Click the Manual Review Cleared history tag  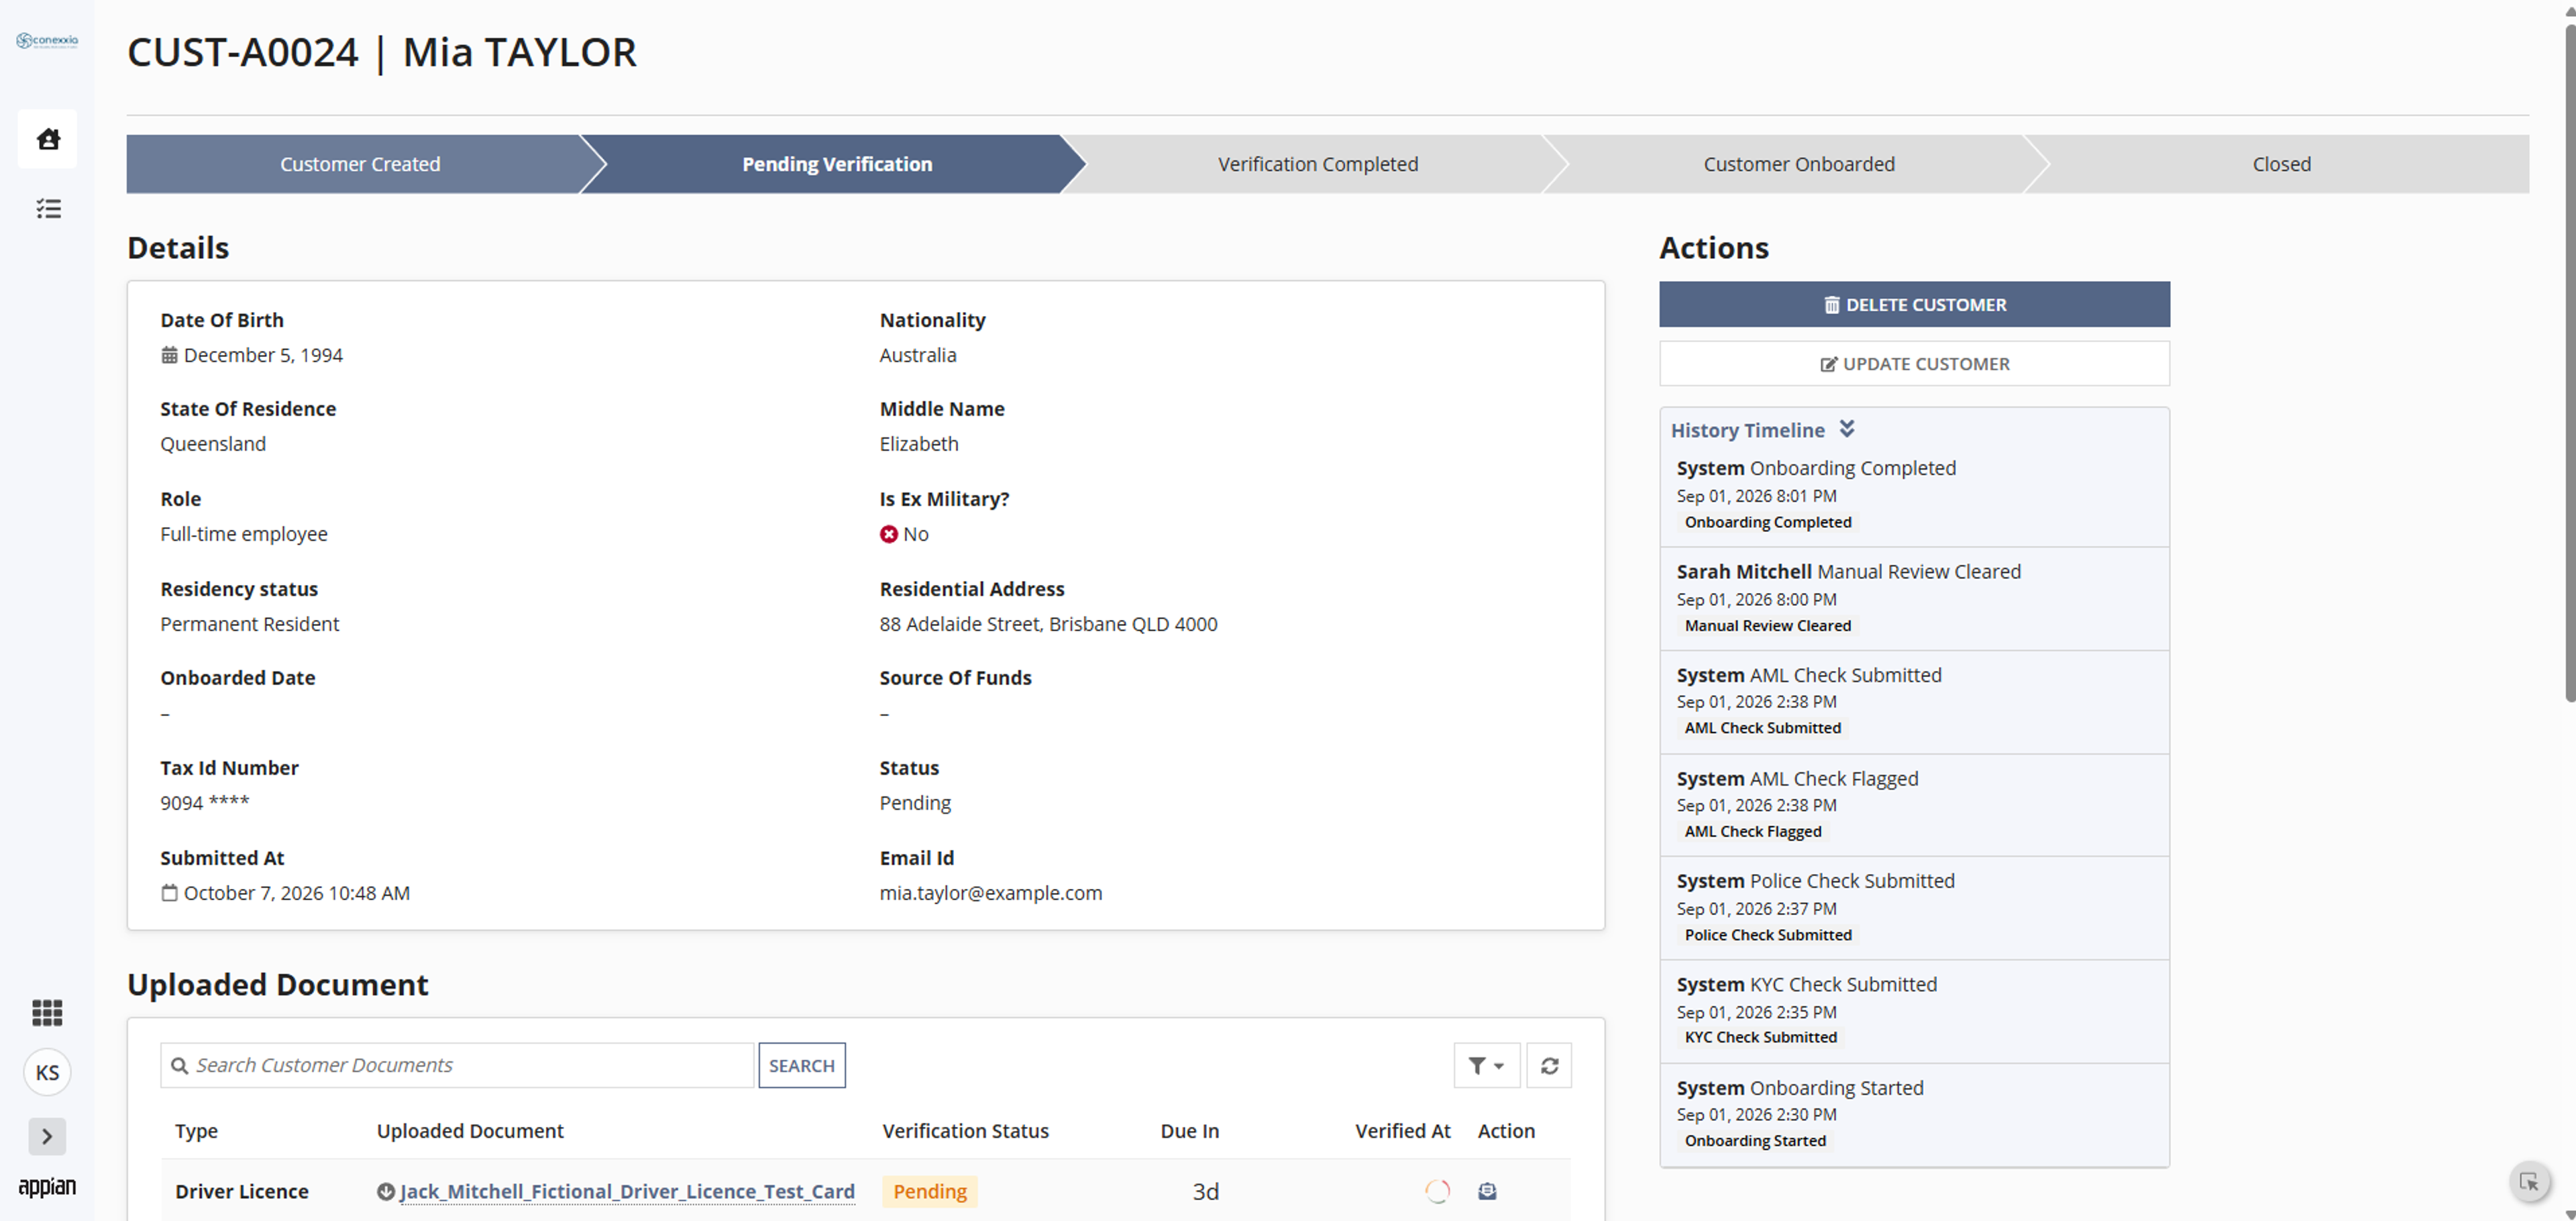[x=1767, y=625]
